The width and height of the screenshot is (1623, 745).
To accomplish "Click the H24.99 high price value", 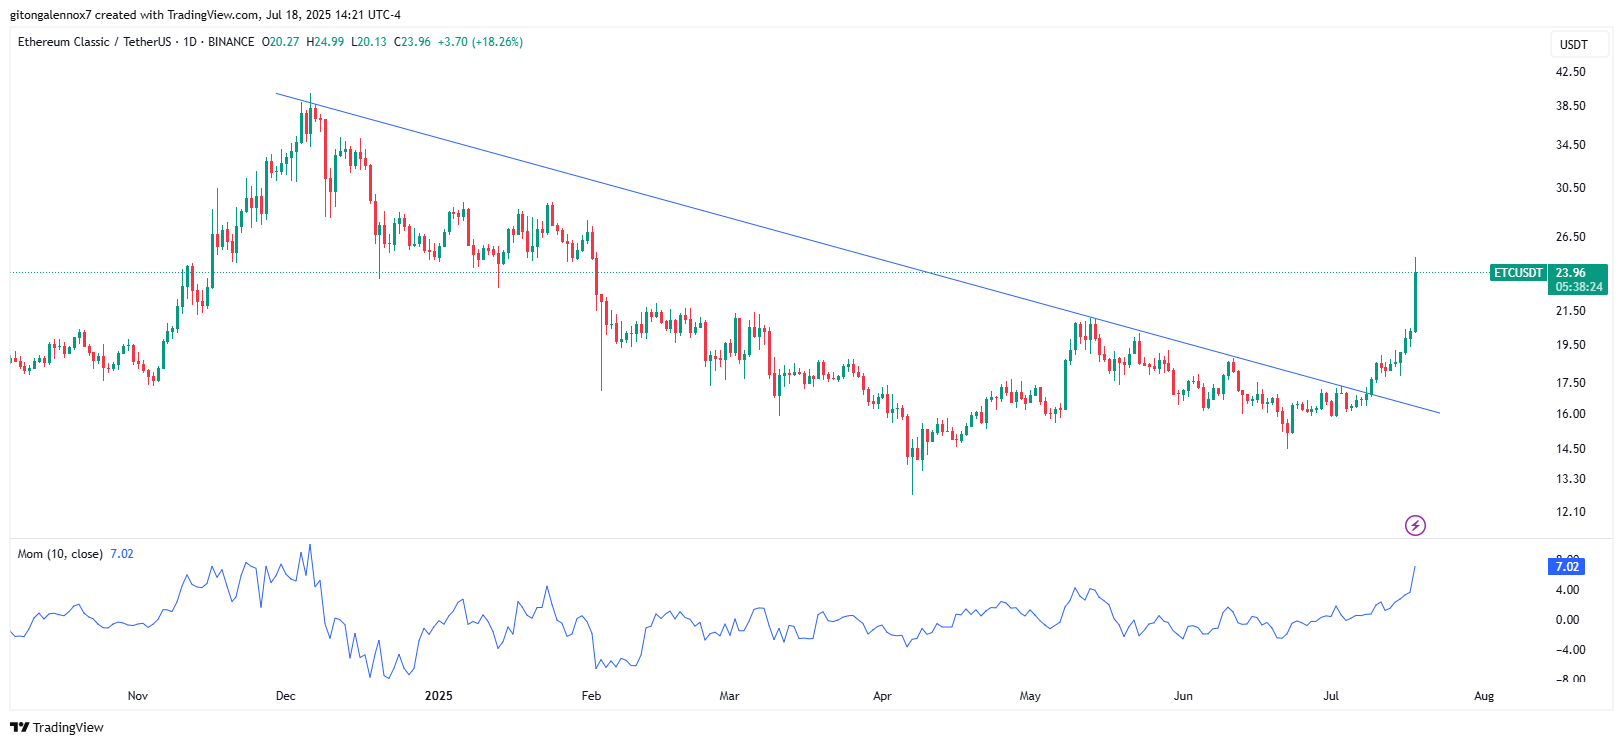I will (x=325, y=42).
